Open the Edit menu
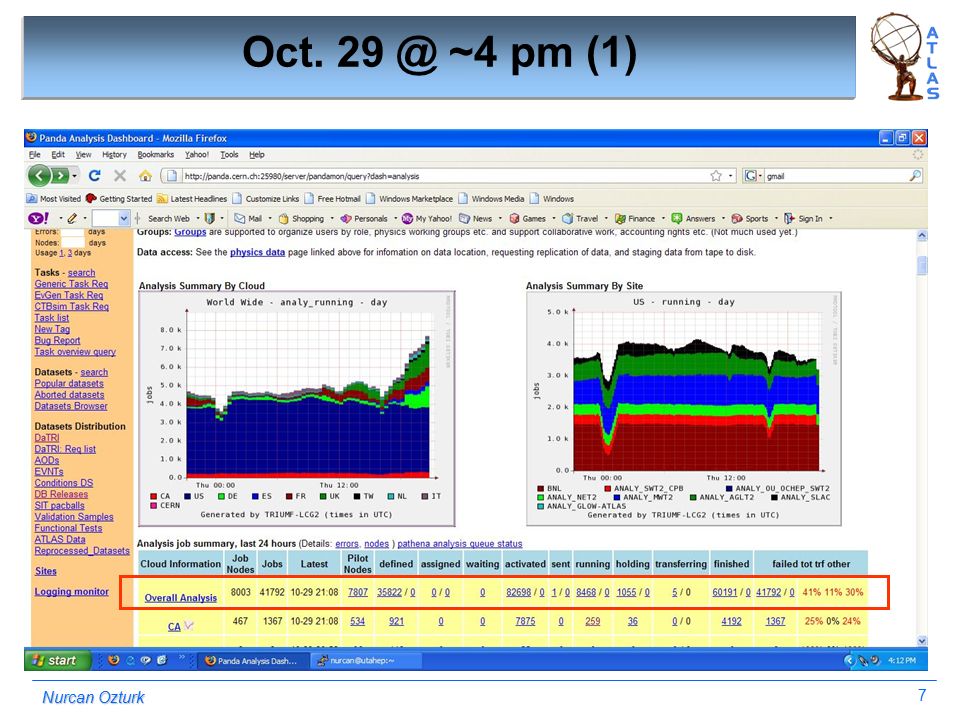This screenshot has width=960, height=720. (58, 155)
